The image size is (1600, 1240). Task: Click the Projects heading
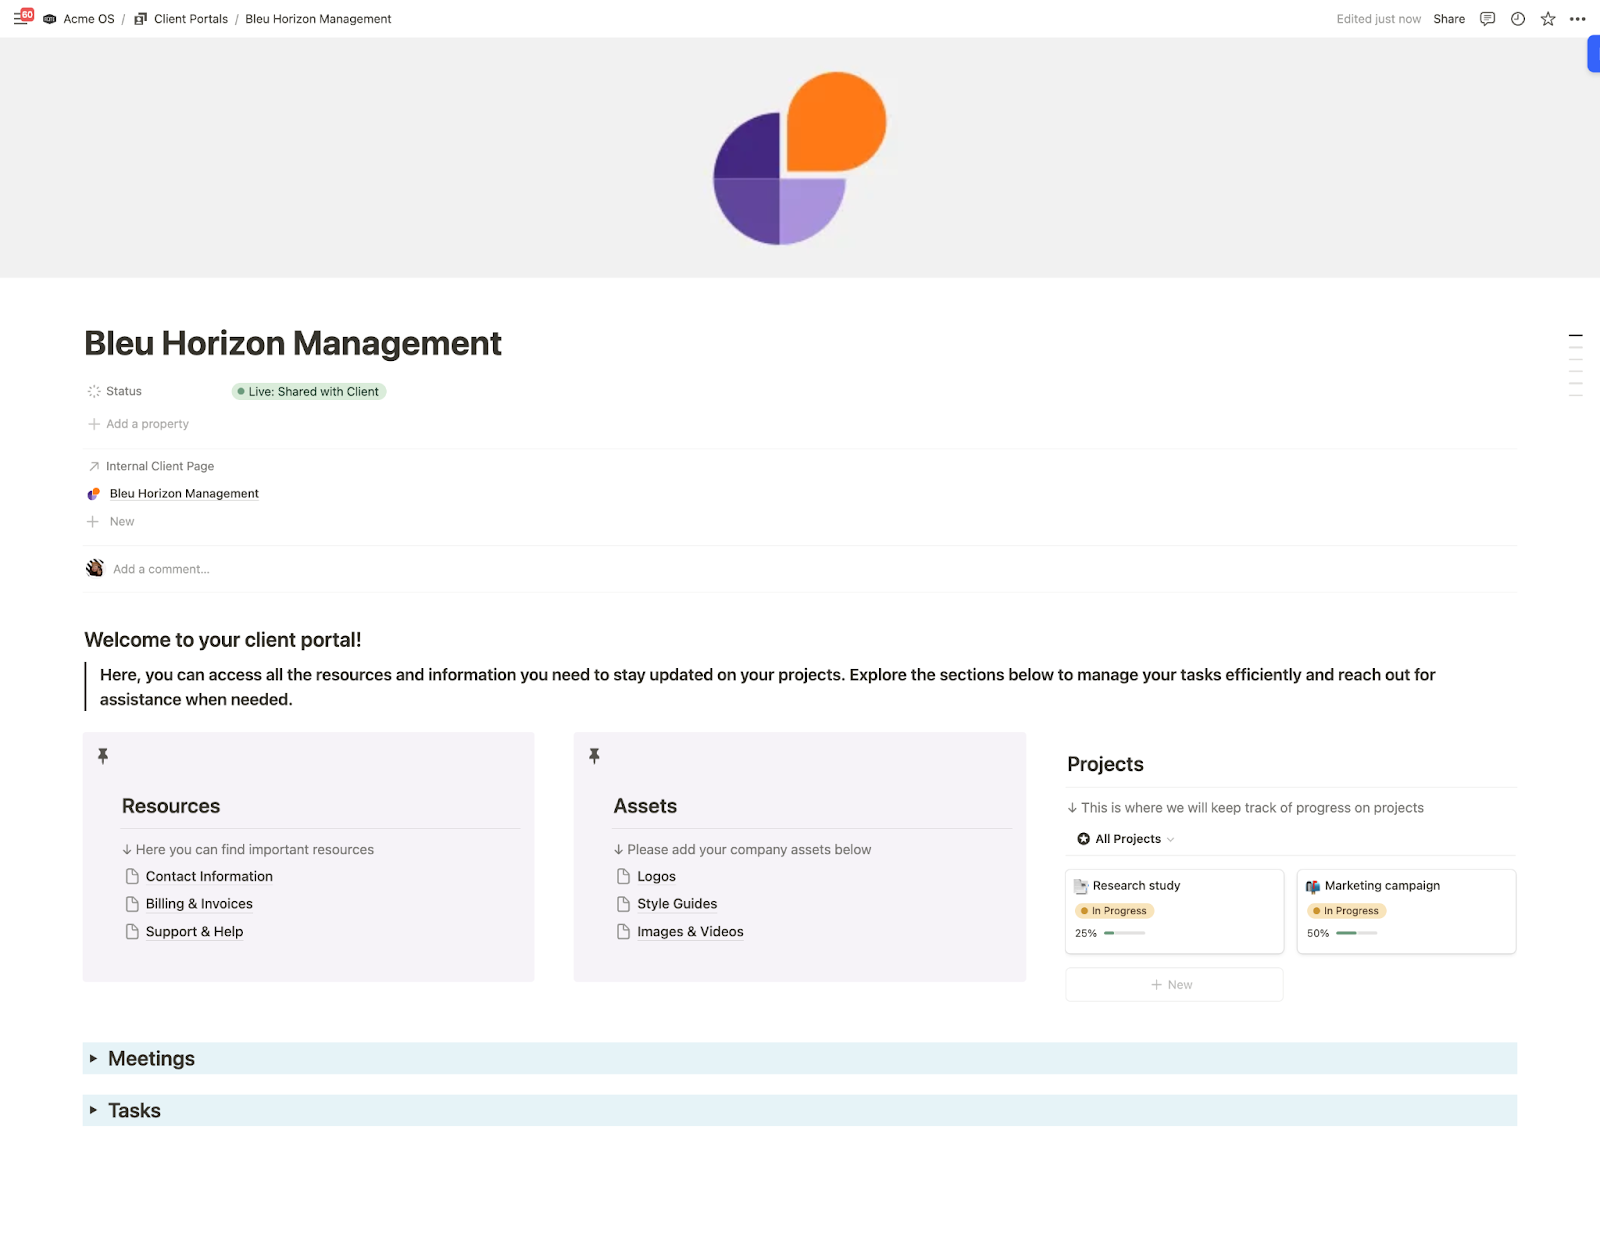(1105, 764)
